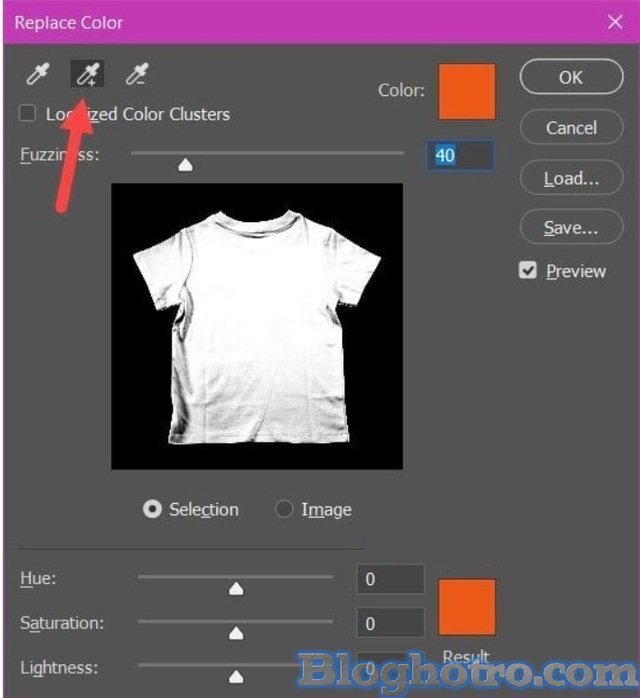Choose the Image radio option
Screen dimensions: 640x698
pos(284,509)
